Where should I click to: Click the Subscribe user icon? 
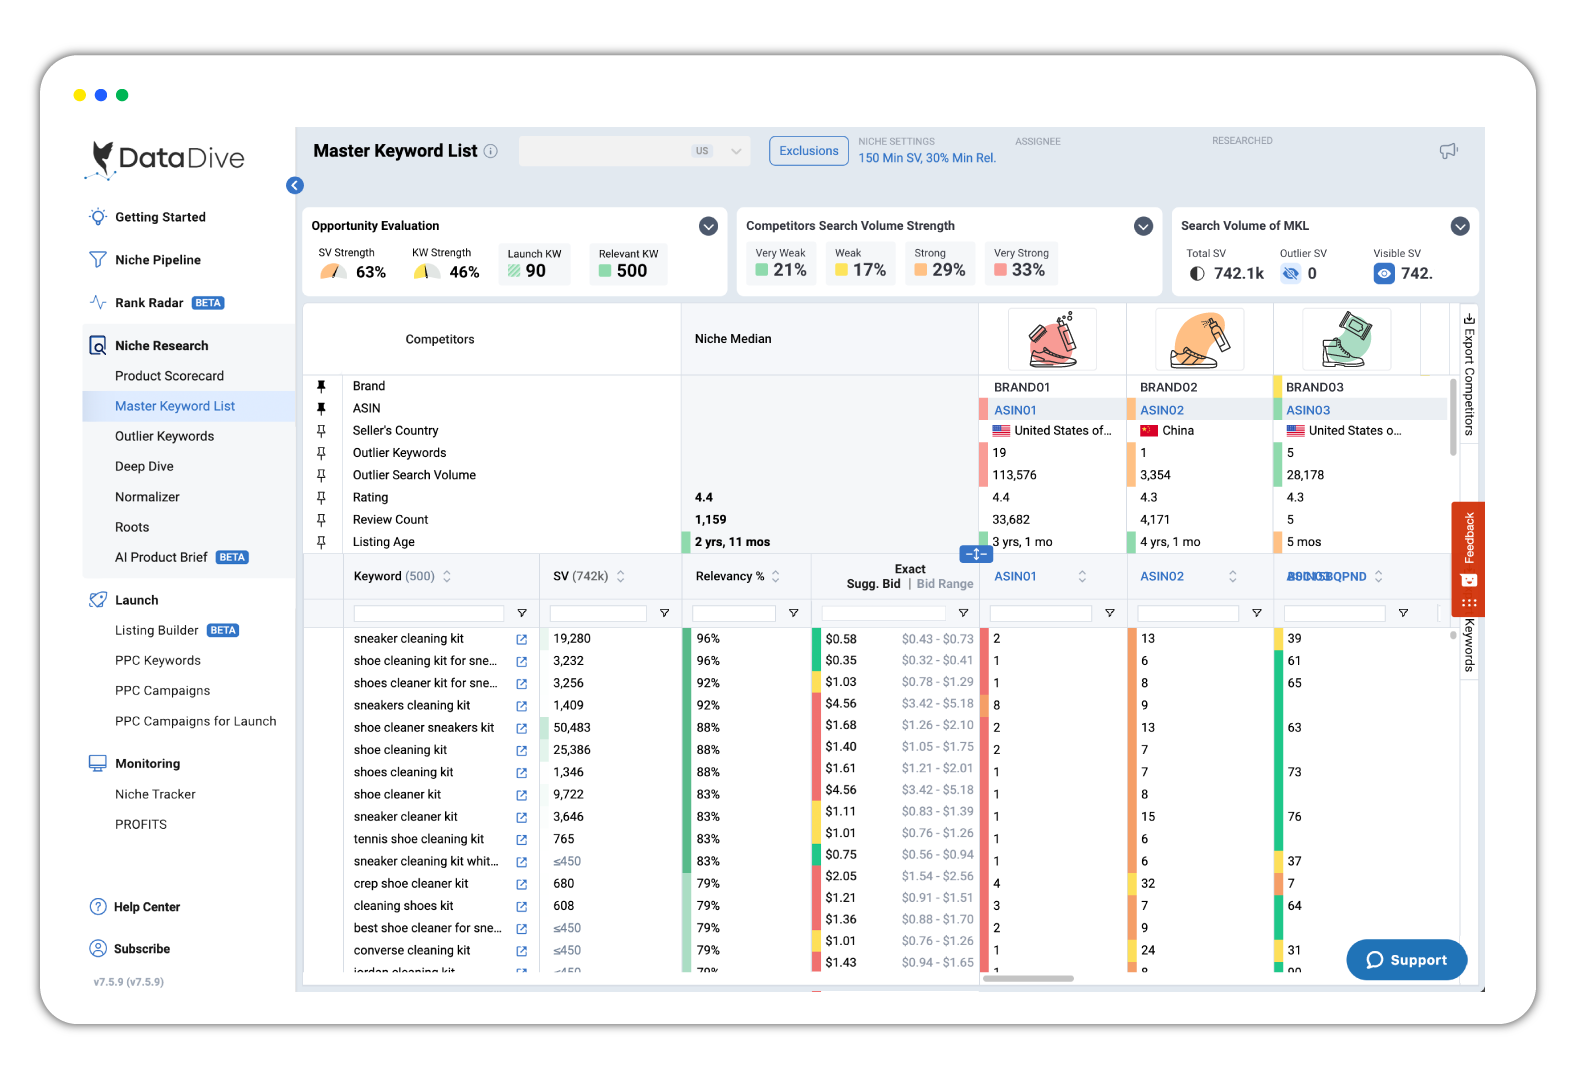98,948
